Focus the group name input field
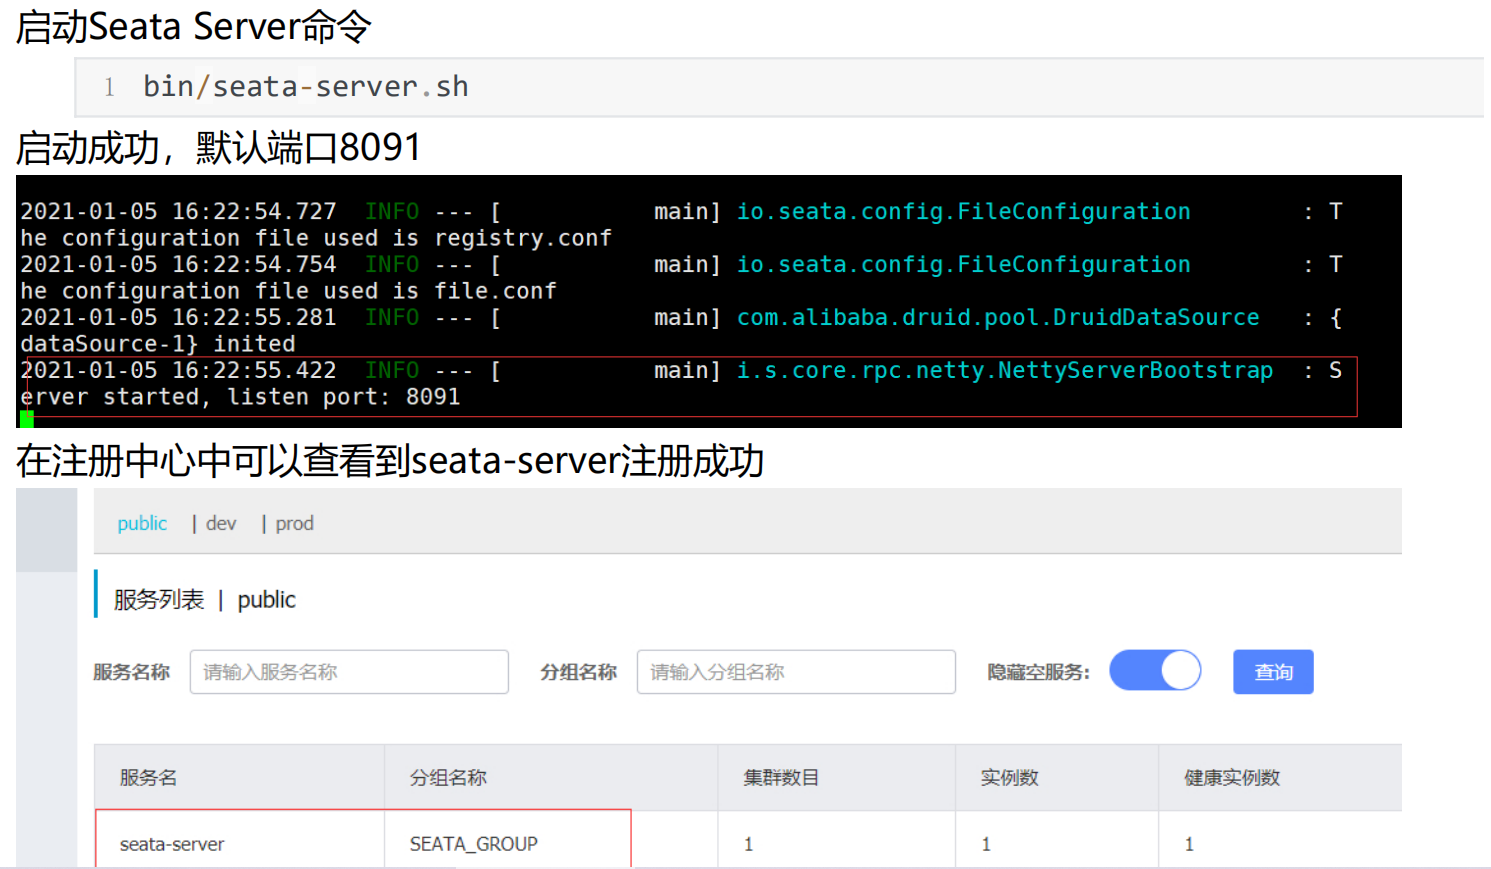1491x869 pixels. (x=796, y=672)
